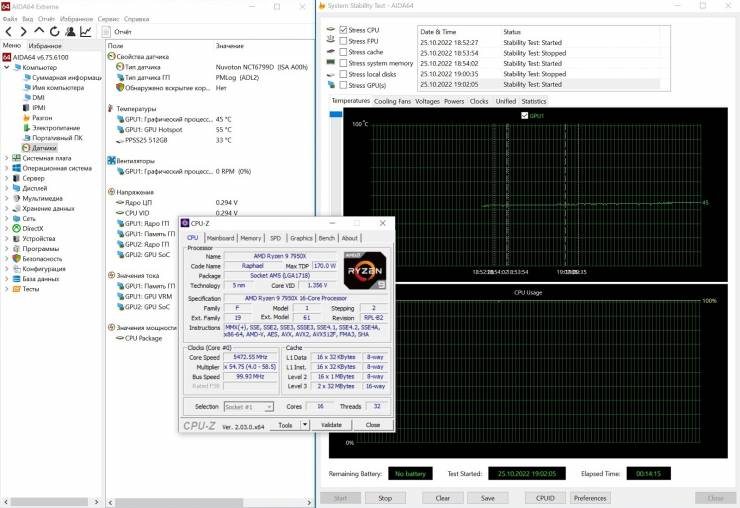Open Электропитание tree item
Screen dimensions: 740x508
[52, 128]
